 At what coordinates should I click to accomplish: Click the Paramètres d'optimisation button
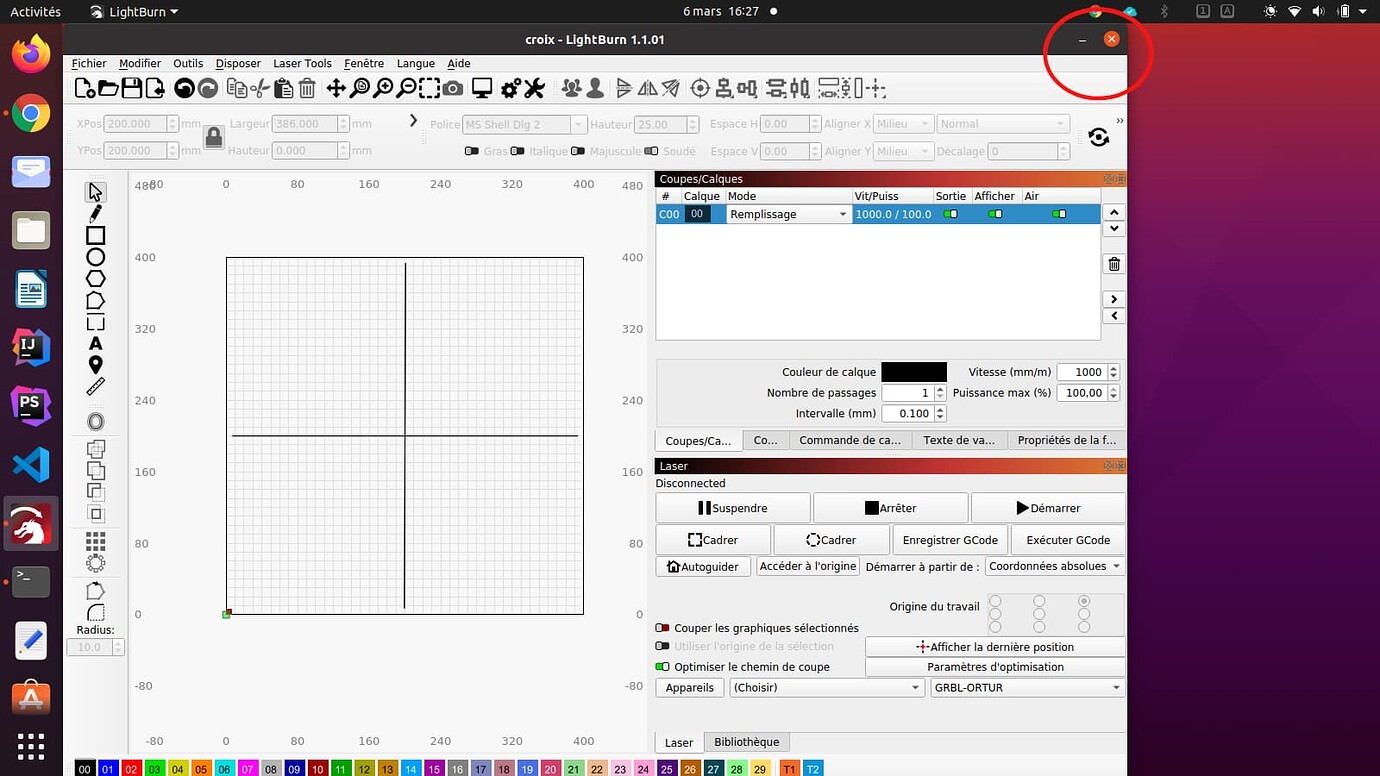pos(995,667)
